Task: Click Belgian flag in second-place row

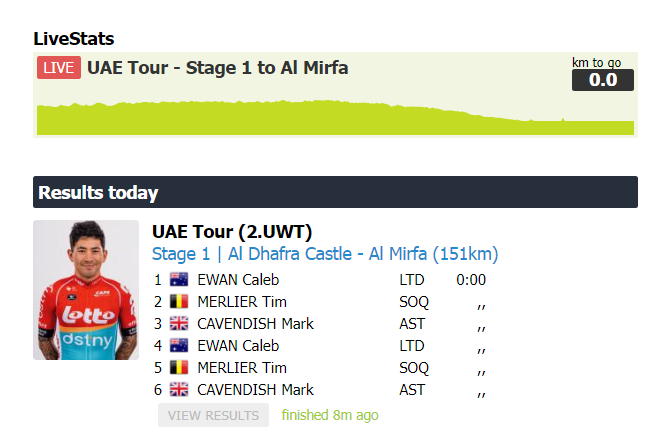Action: point(179,302)
